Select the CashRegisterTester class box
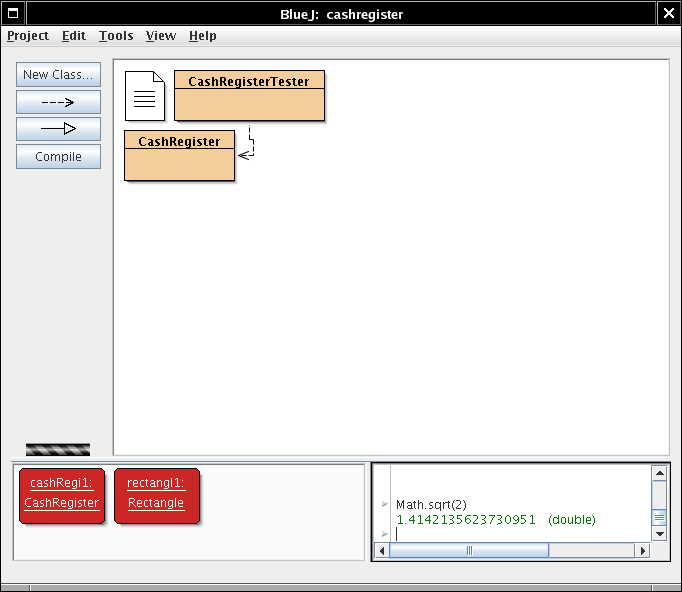Screen dimensions: 682x592 pyautogui.click(x=249, y=96)
